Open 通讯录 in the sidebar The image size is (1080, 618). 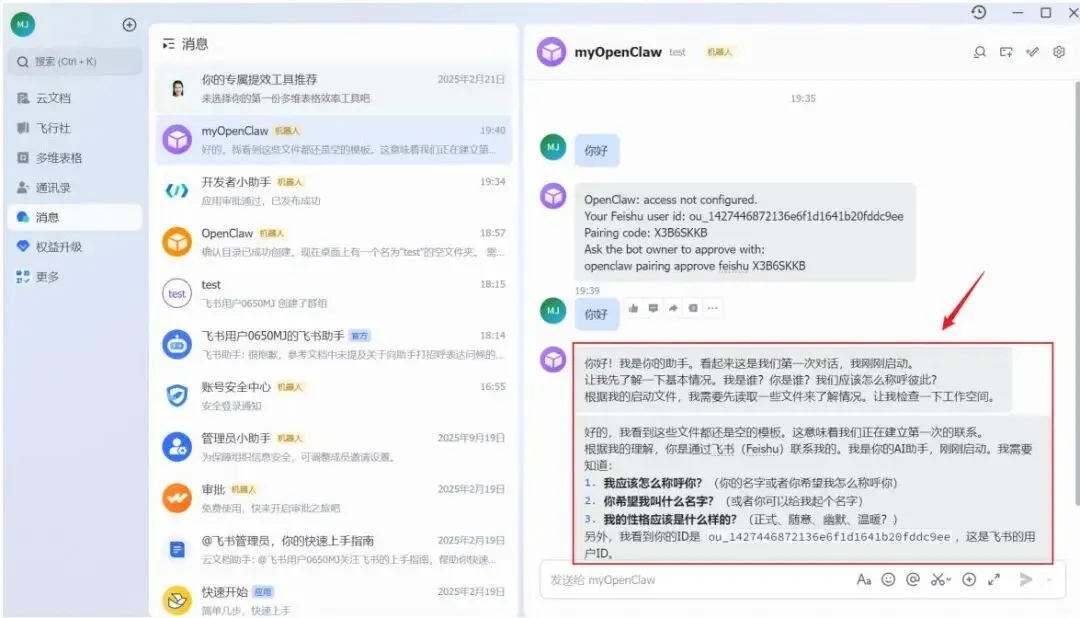coord(76,187)
